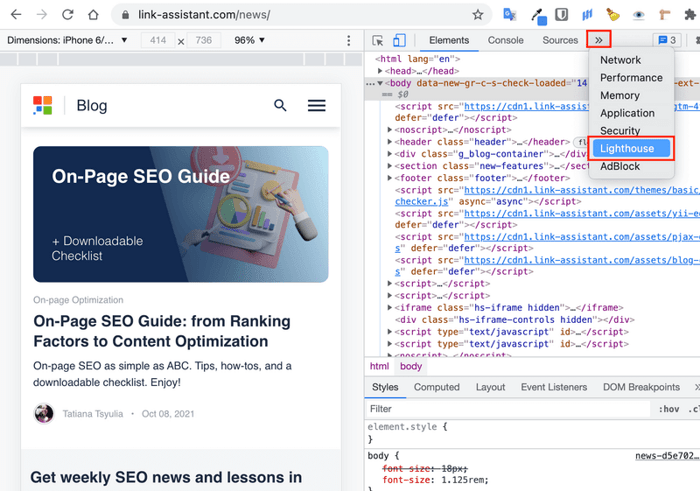Select Security from the overflow menu

(620, 131)
